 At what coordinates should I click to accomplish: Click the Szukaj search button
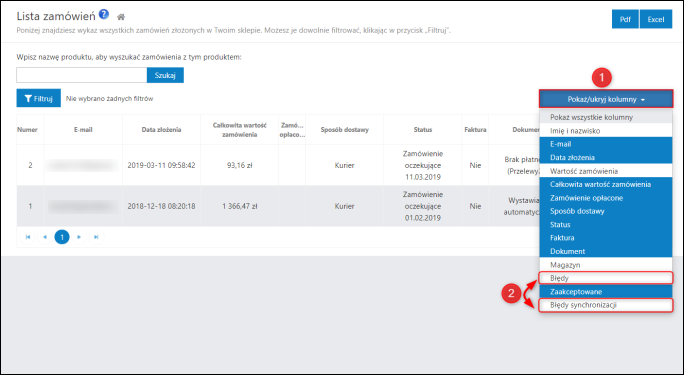point(165,75)
